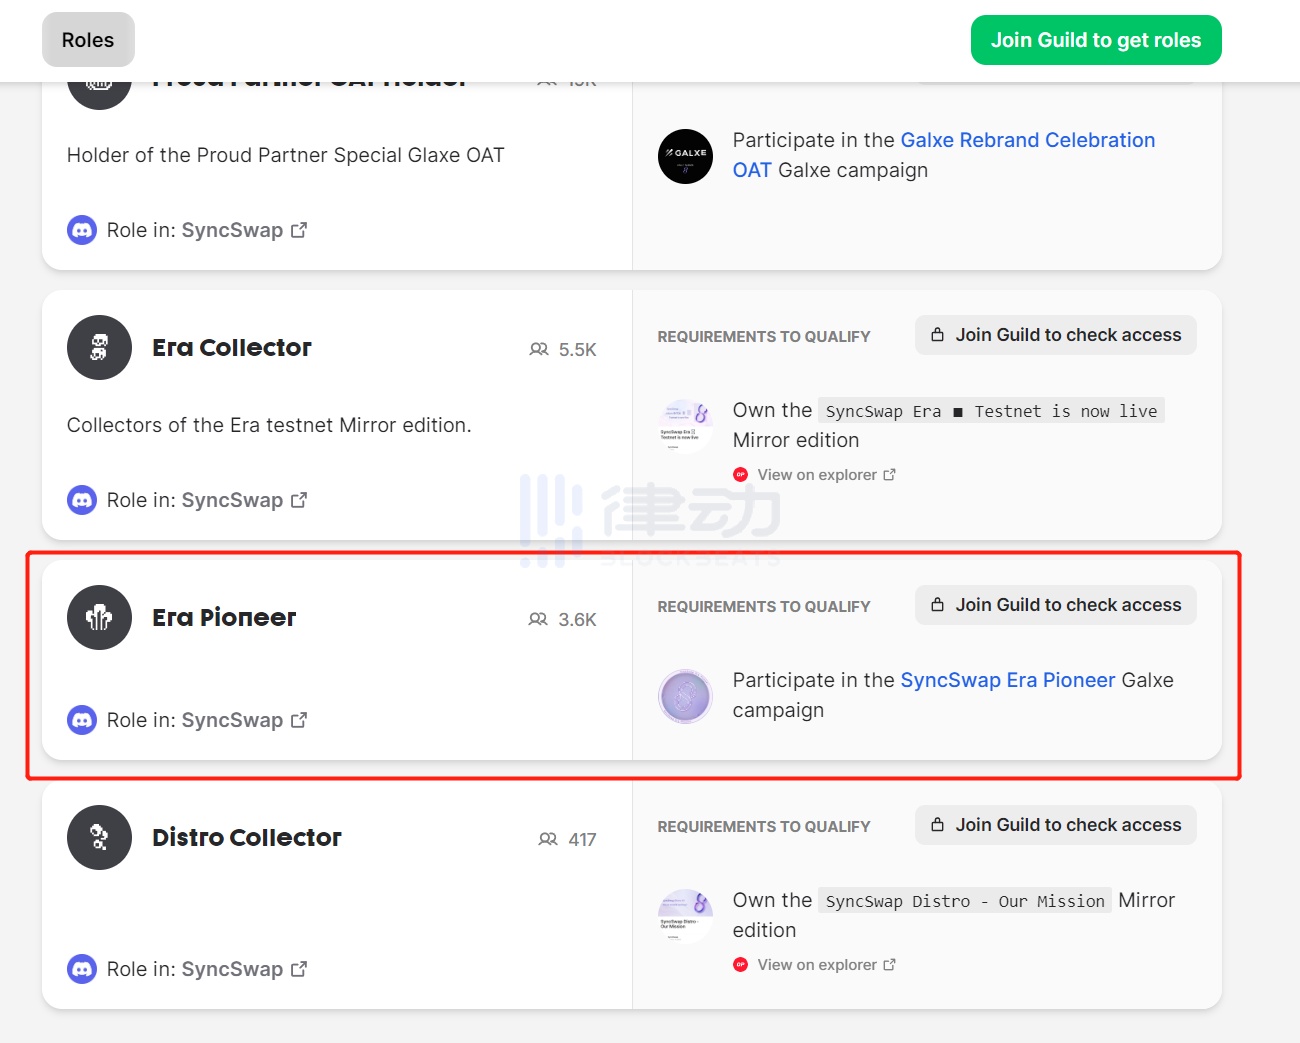Click the Distro Collector role avatar icon
The height and width of the screenshot is (1043, 1300).
99,837
